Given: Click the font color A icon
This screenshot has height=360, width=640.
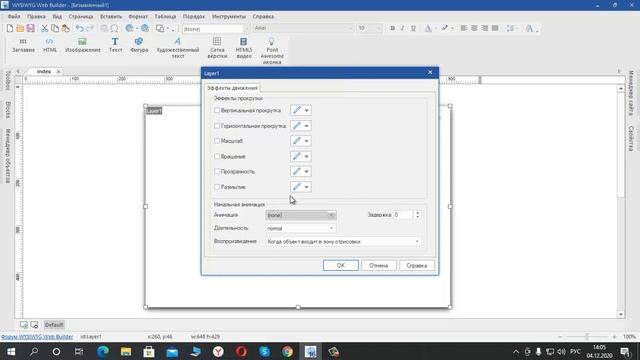Looking at the screenshot, I should click(x=428, y=28).
